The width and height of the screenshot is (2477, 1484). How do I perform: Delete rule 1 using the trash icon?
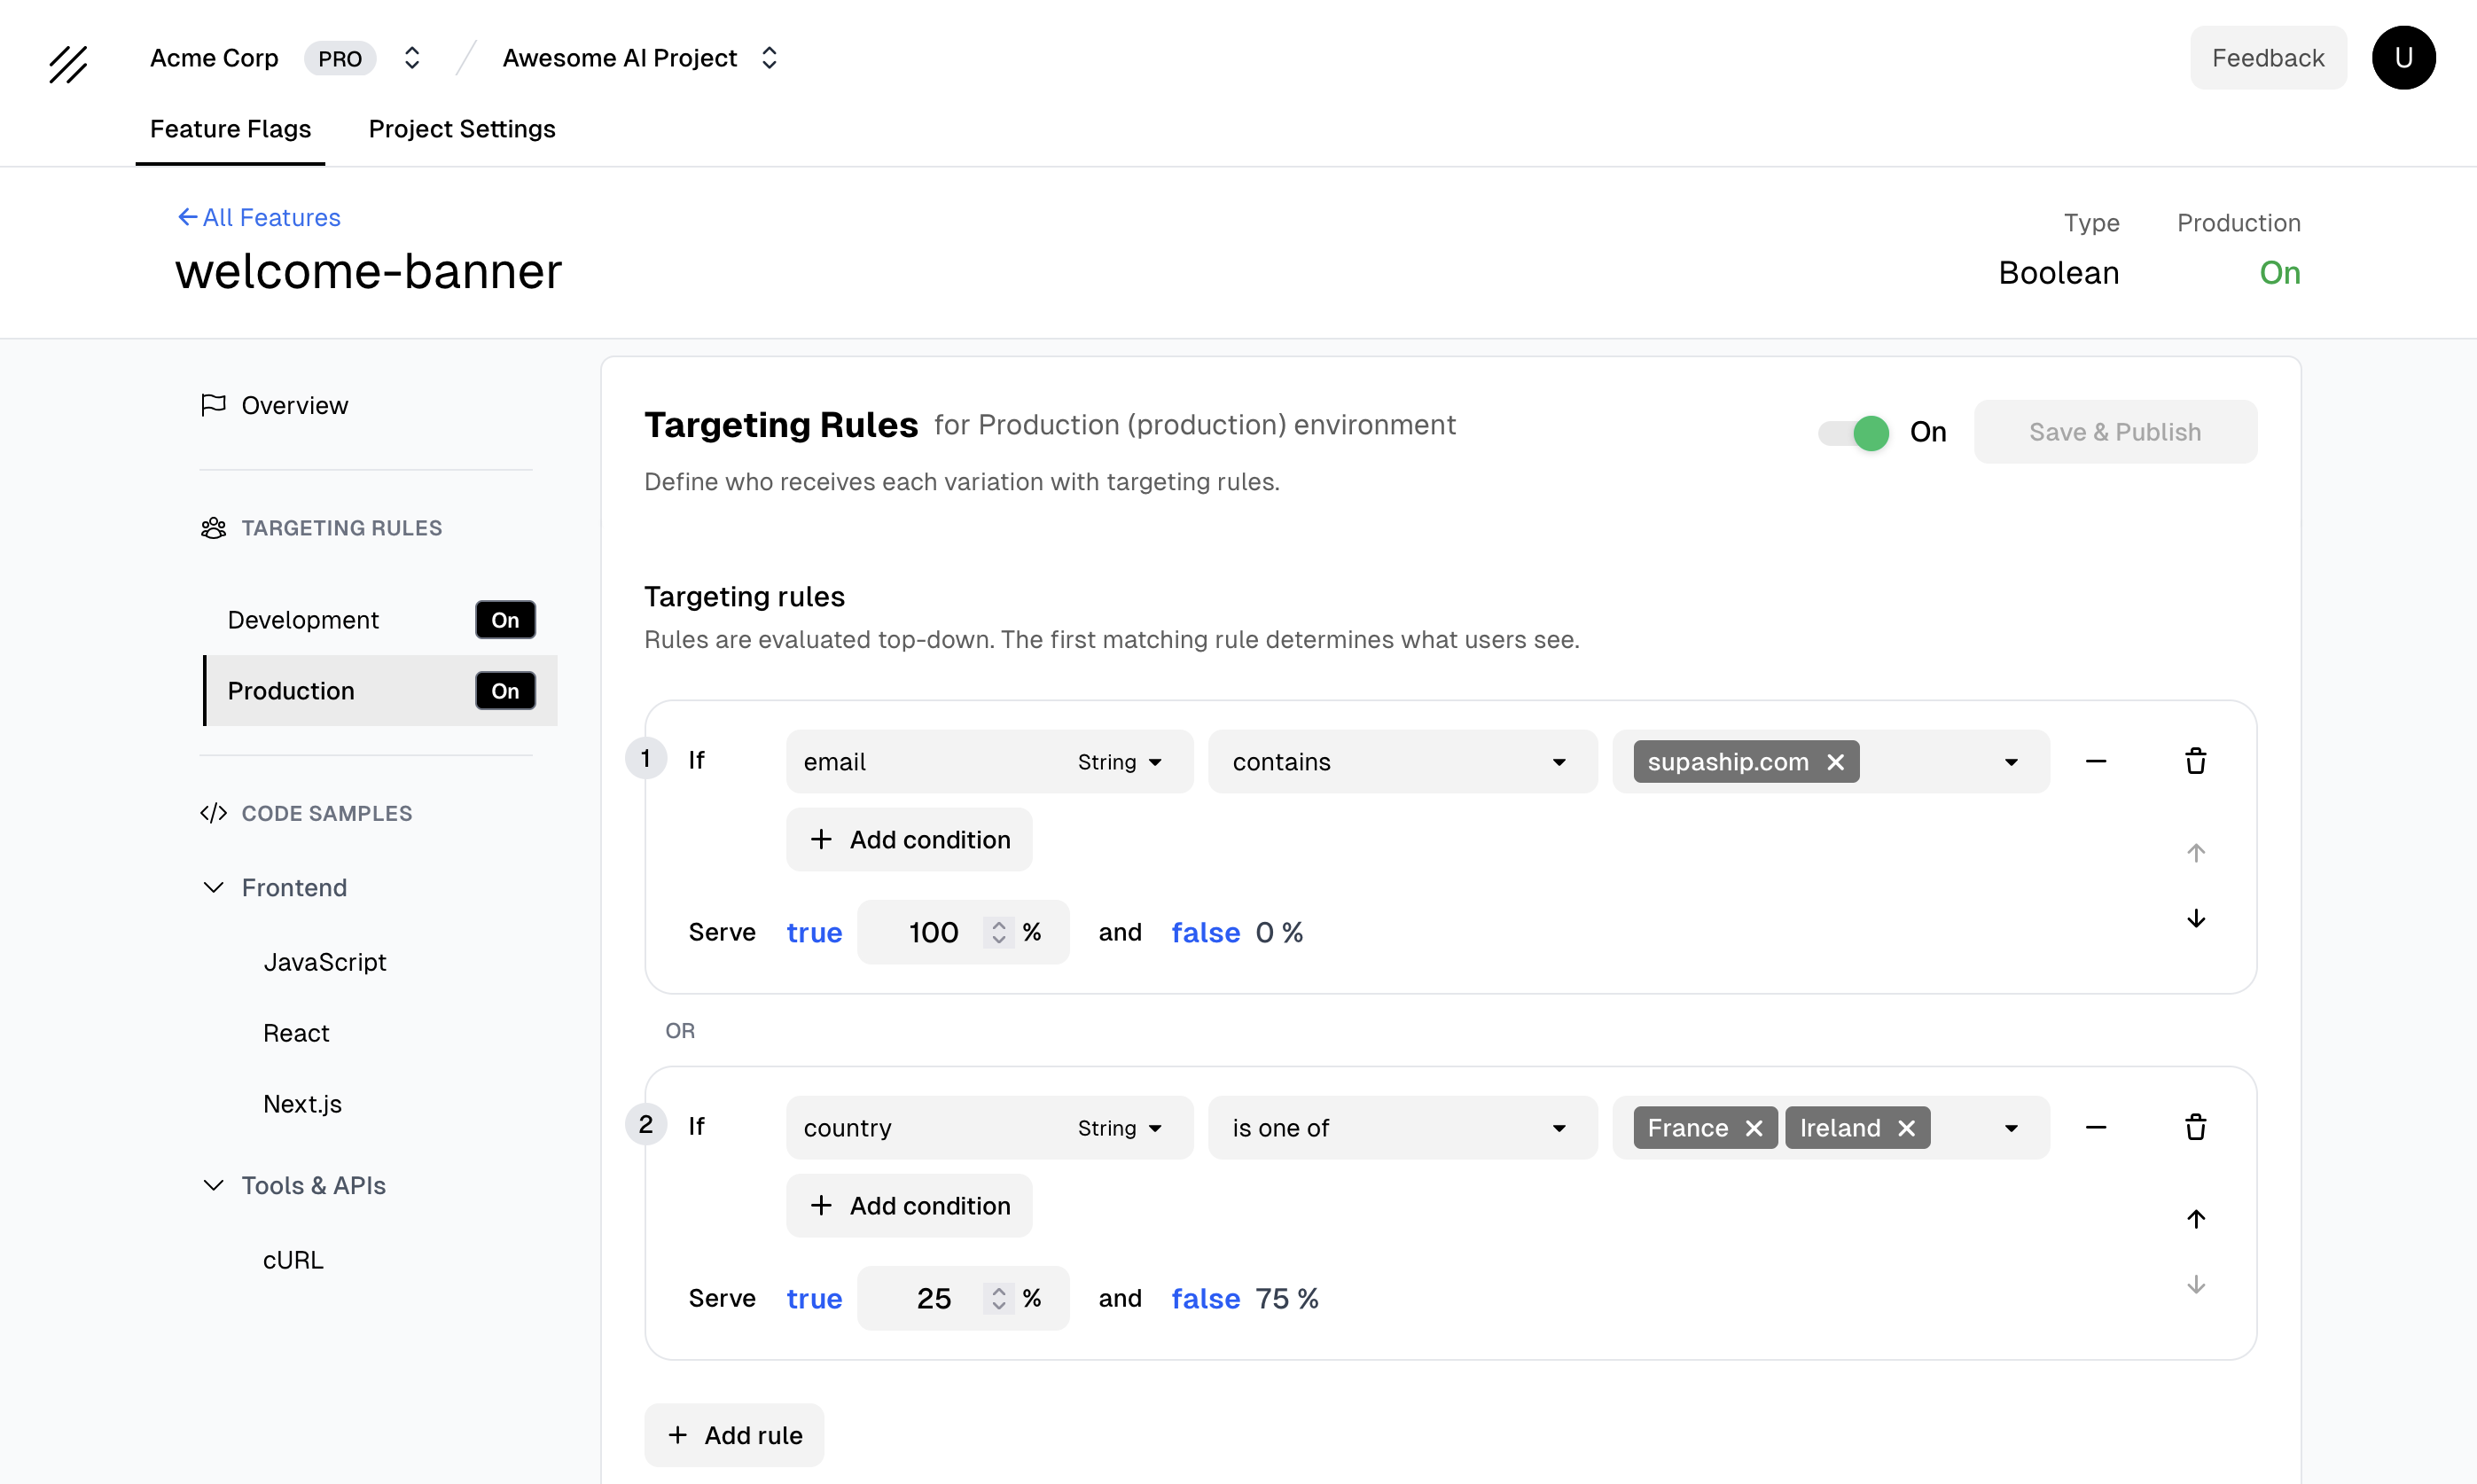(2196, 761)
